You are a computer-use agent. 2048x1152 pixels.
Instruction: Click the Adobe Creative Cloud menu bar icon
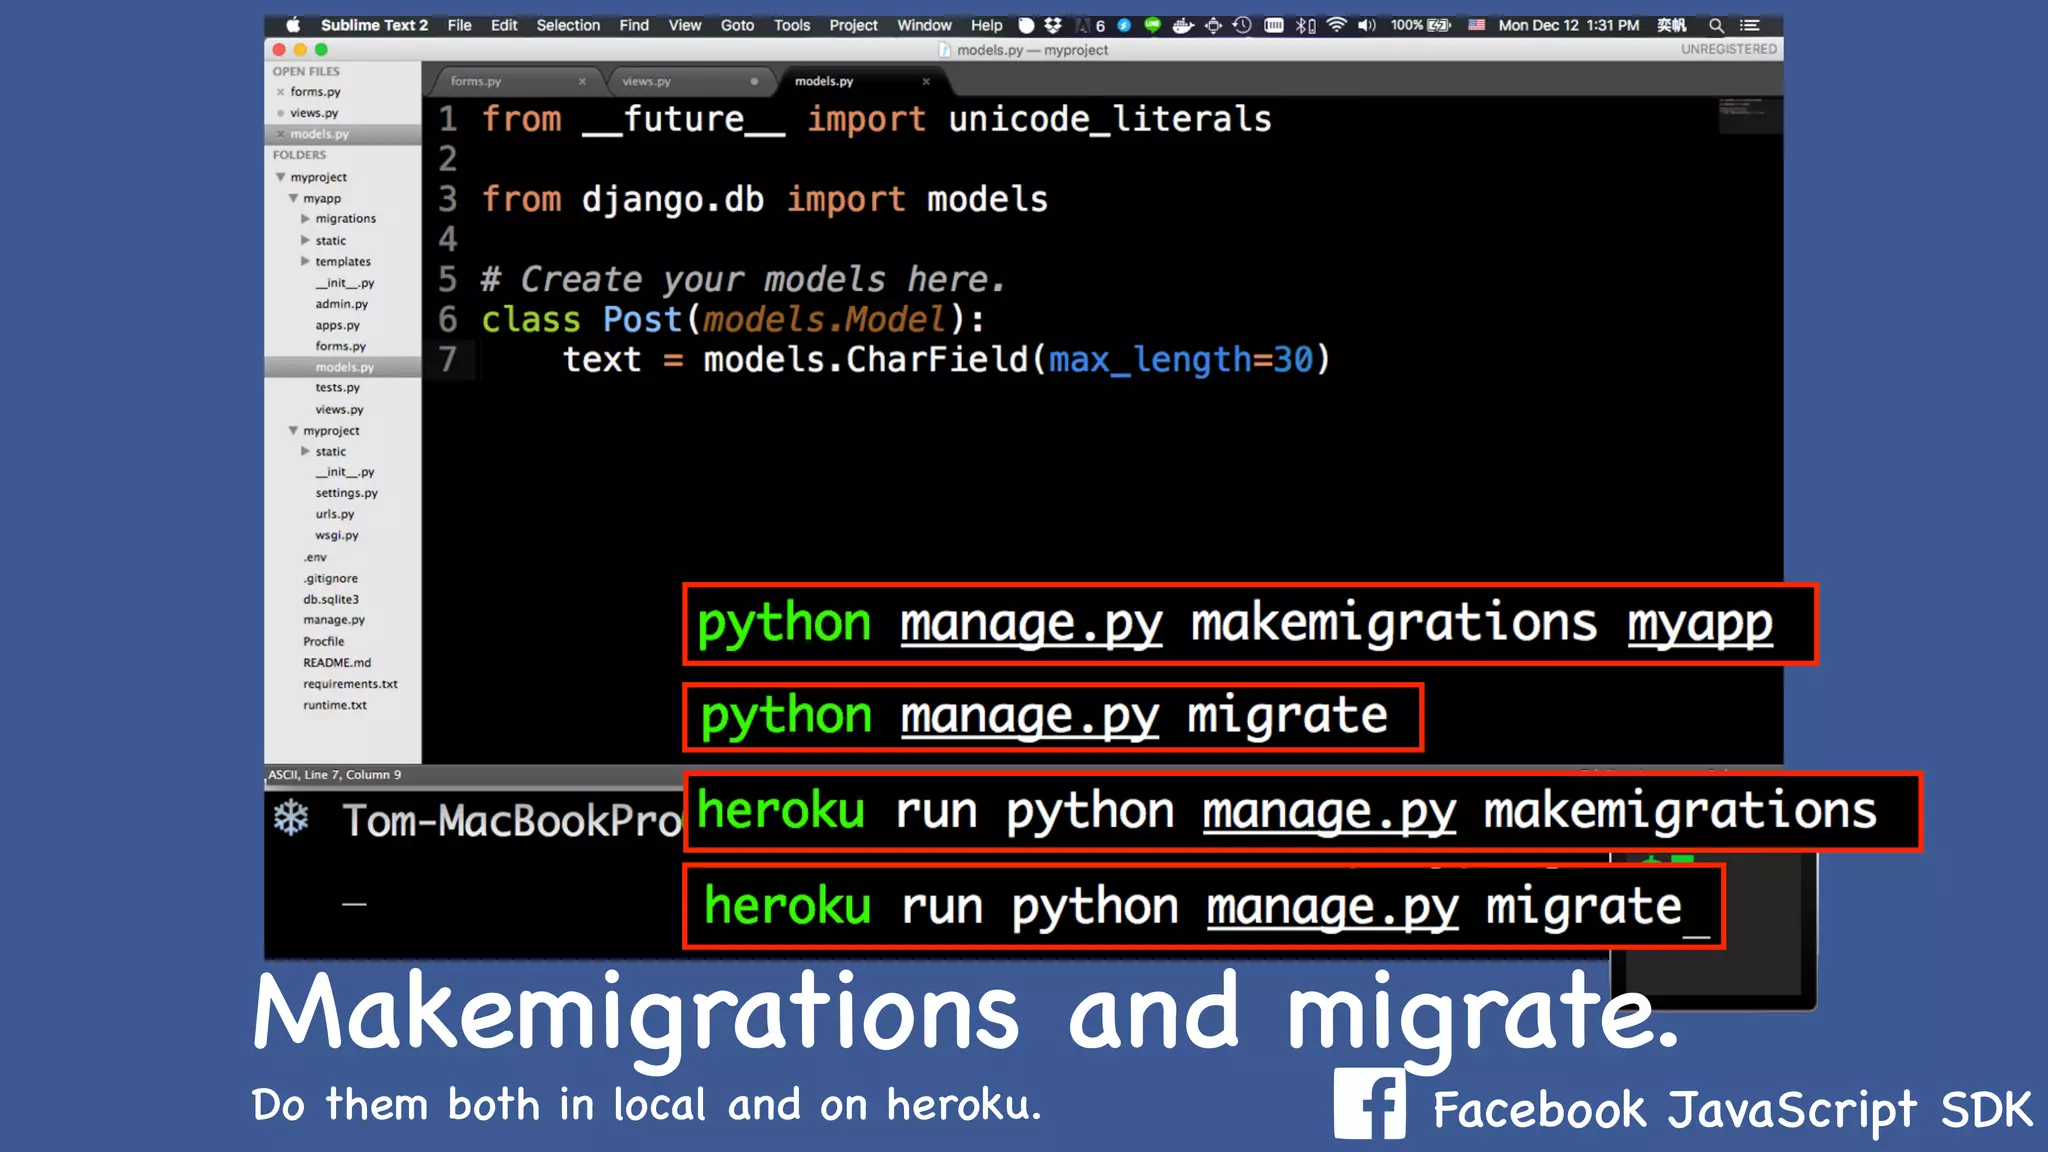[x=1083, y=25]
